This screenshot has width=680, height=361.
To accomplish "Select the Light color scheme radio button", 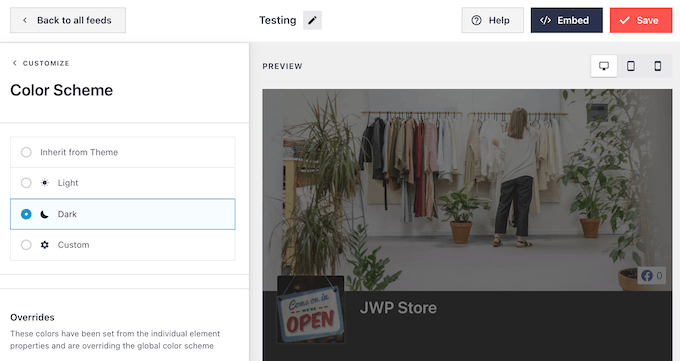I will (26, 183).
